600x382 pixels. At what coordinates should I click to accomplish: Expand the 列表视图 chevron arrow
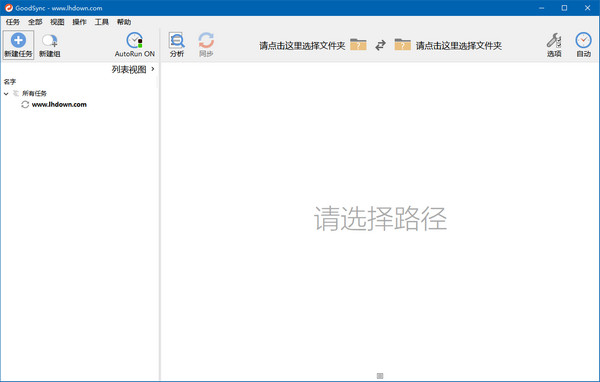click(x=153, y=69)
